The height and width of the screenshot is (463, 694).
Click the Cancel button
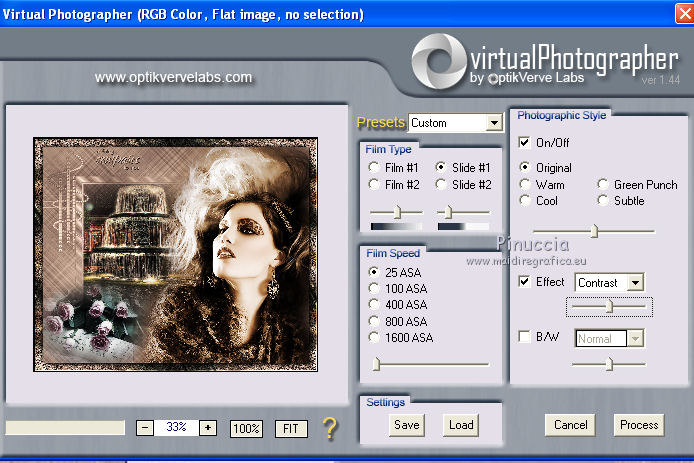[x=570, y=425]
